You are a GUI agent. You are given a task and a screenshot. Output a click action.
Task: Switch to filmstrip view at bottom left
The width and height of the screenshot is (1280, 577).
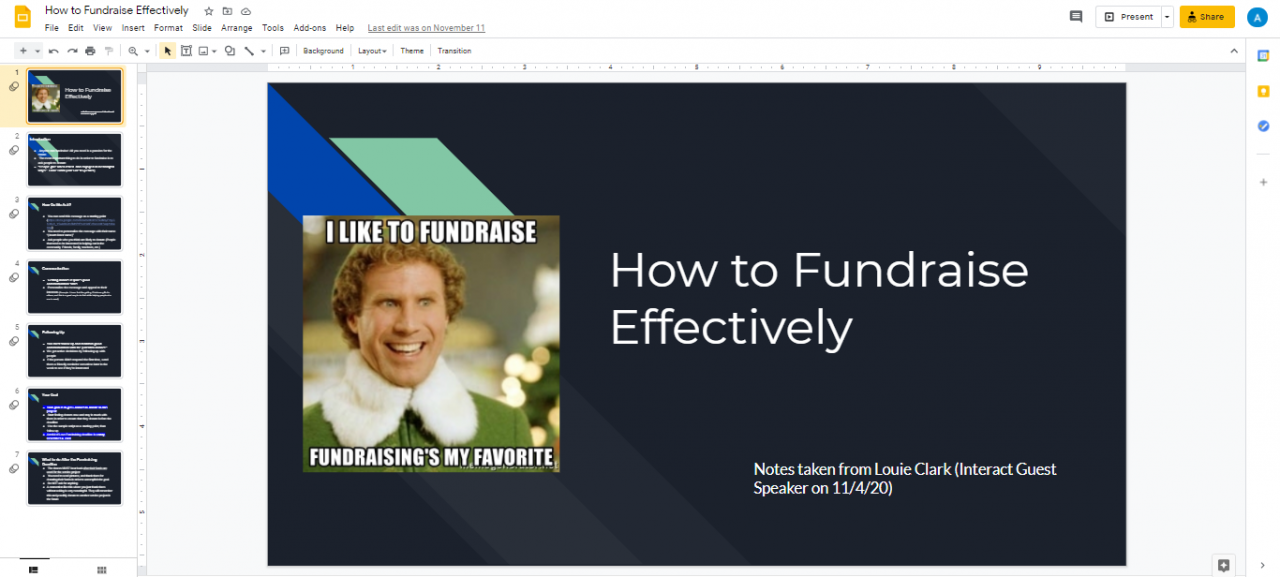coord(33,569)
